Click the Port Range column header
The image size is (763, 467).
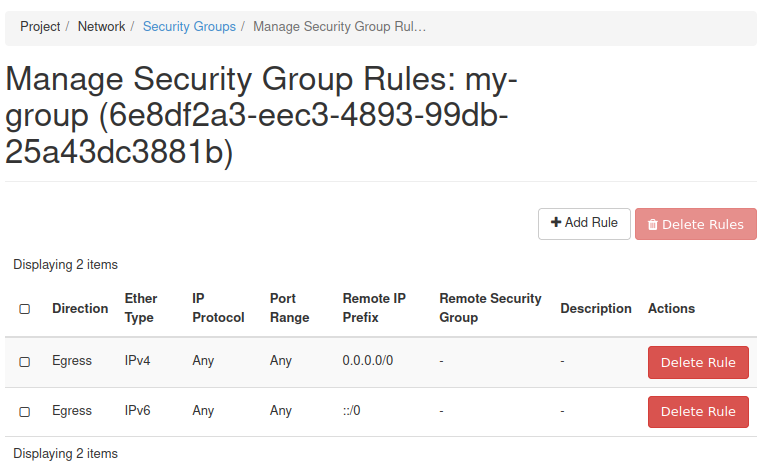point(289,308)
